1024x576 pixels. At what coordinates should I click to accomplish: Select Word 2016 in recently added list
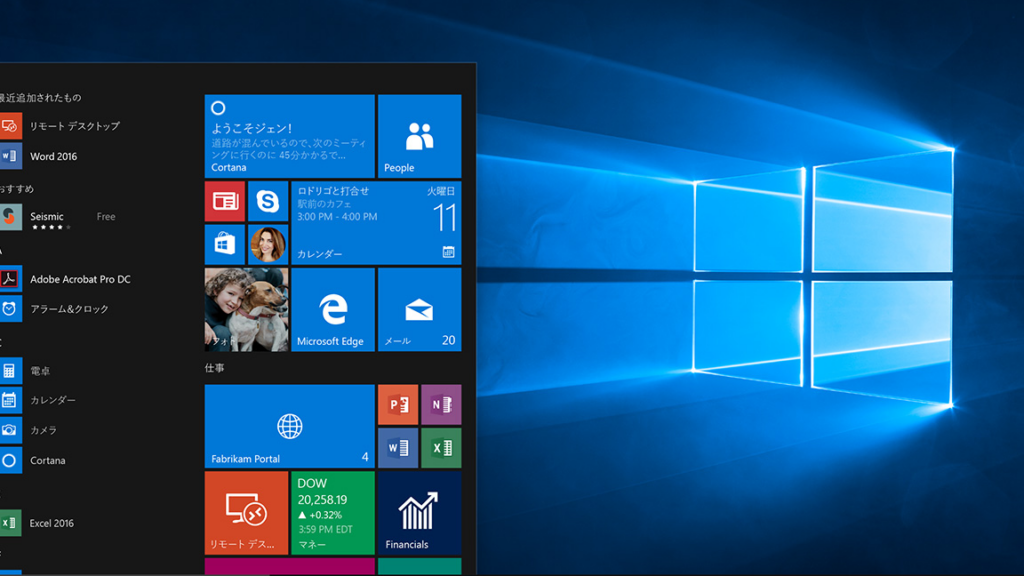coord(53,156)
